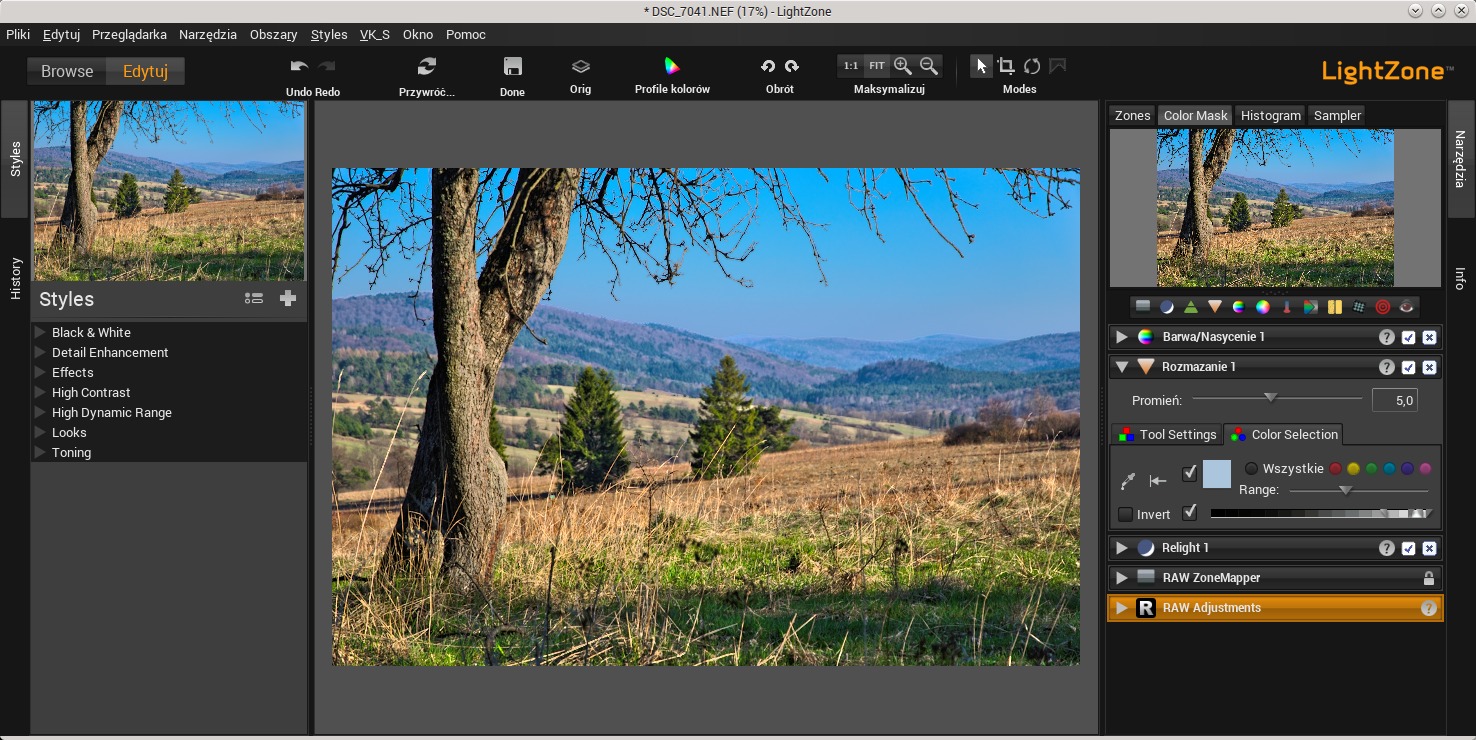Disable the Barwa/Nasycenie 1 tool checkbox

(1409, 337)
